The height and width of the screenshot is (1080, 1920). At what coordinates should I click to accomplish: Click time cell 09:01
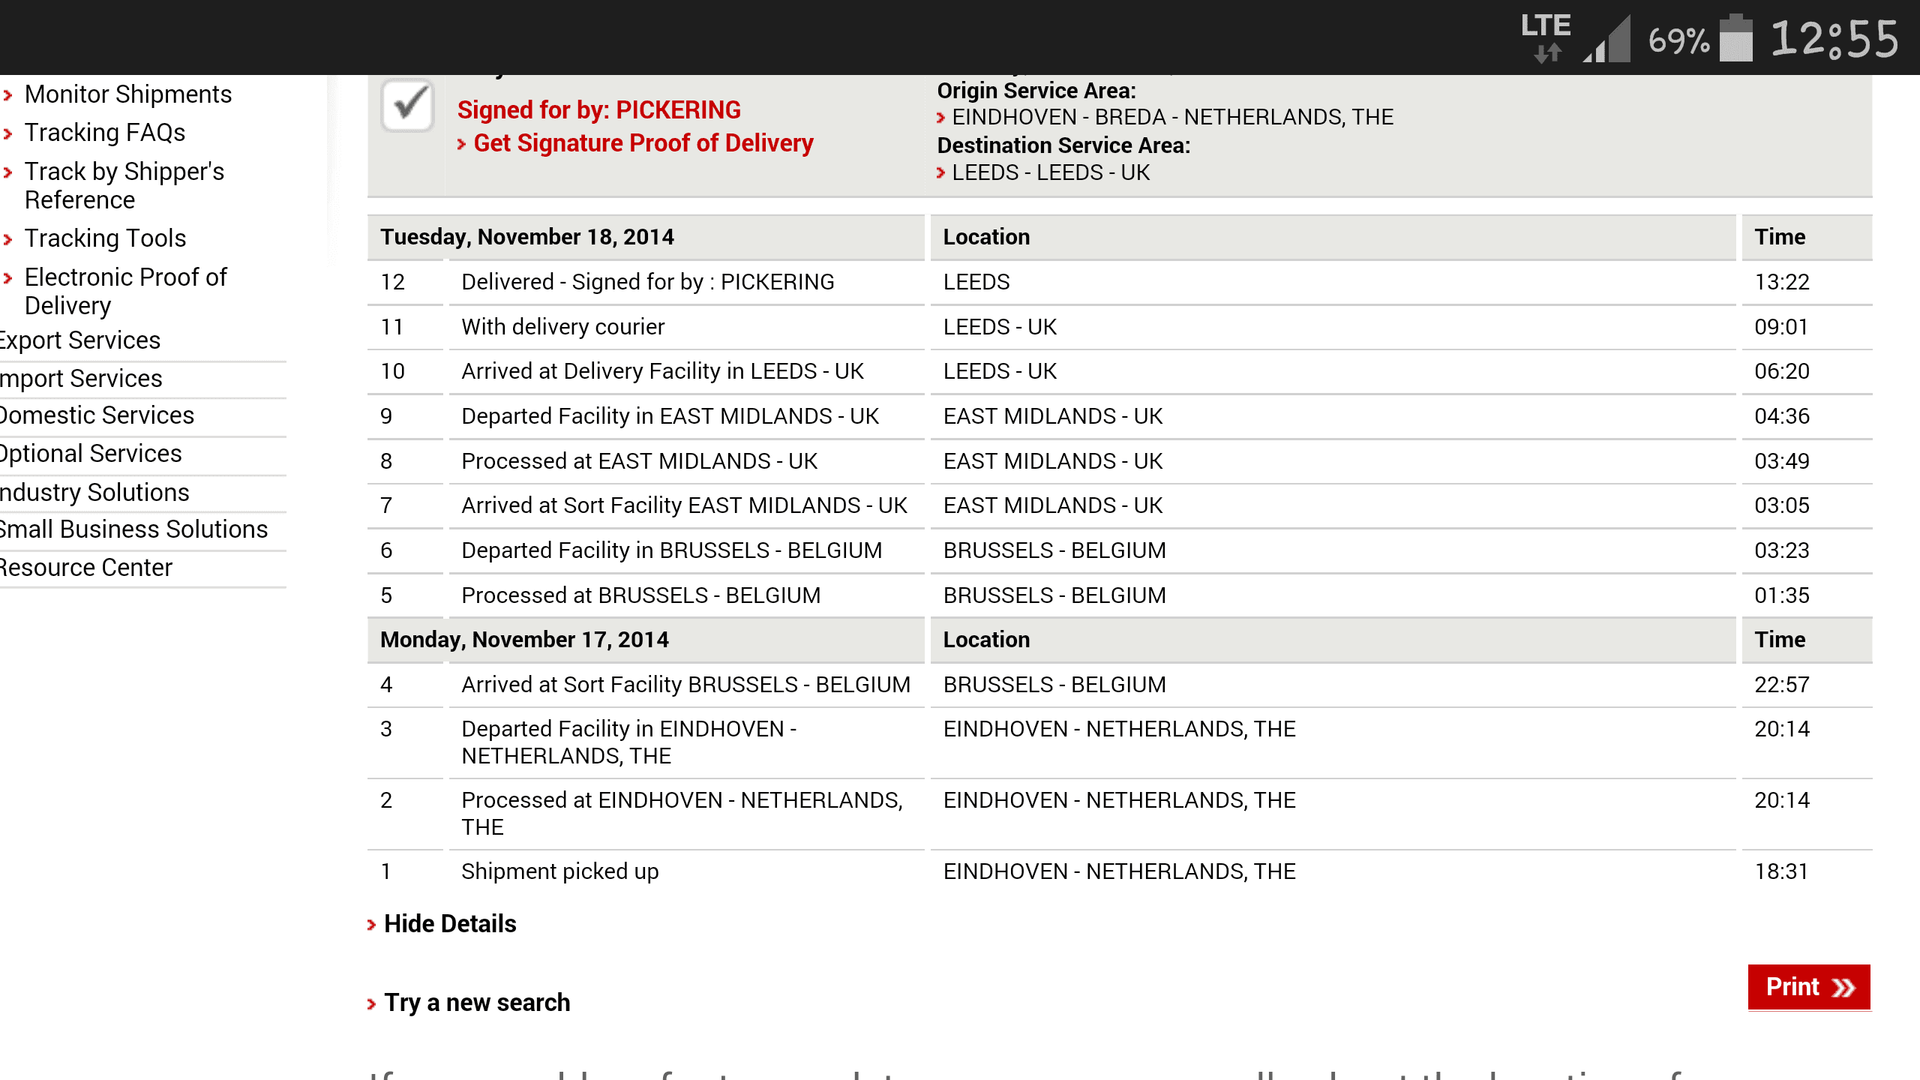(x=1782, y=327)
